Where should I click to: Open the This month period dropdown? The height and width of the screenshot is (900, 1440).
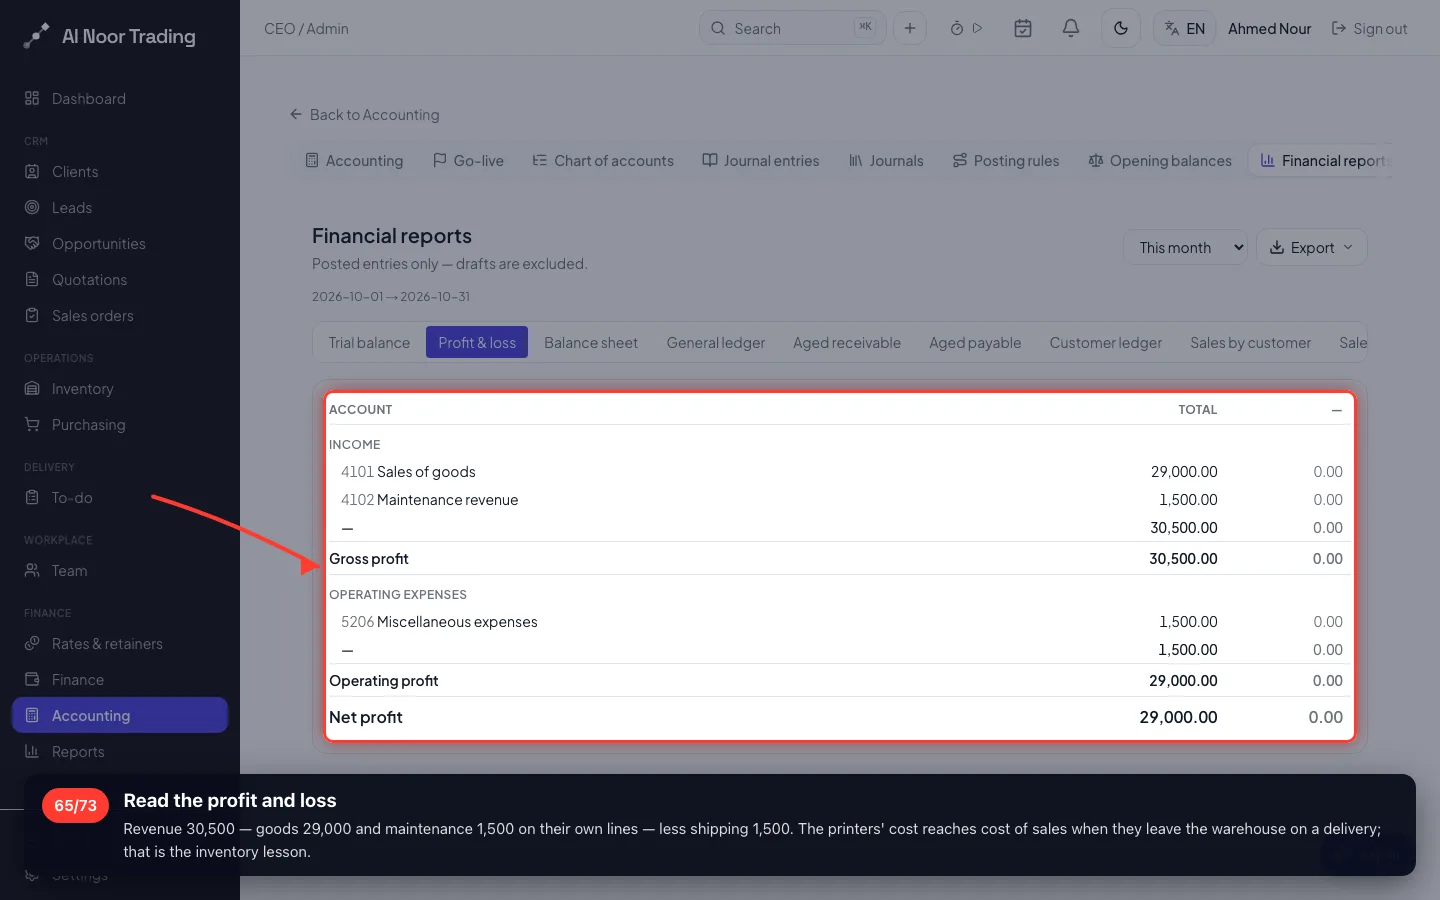tap(1185, 247)
